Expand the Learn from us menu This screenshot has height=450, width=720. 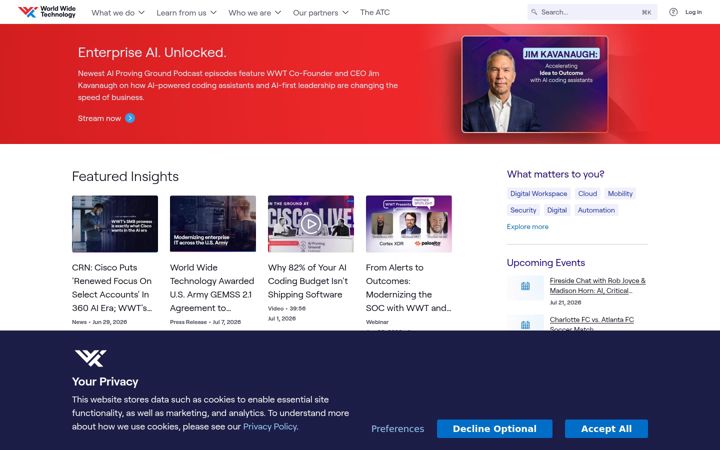click(x=186, y=13)
